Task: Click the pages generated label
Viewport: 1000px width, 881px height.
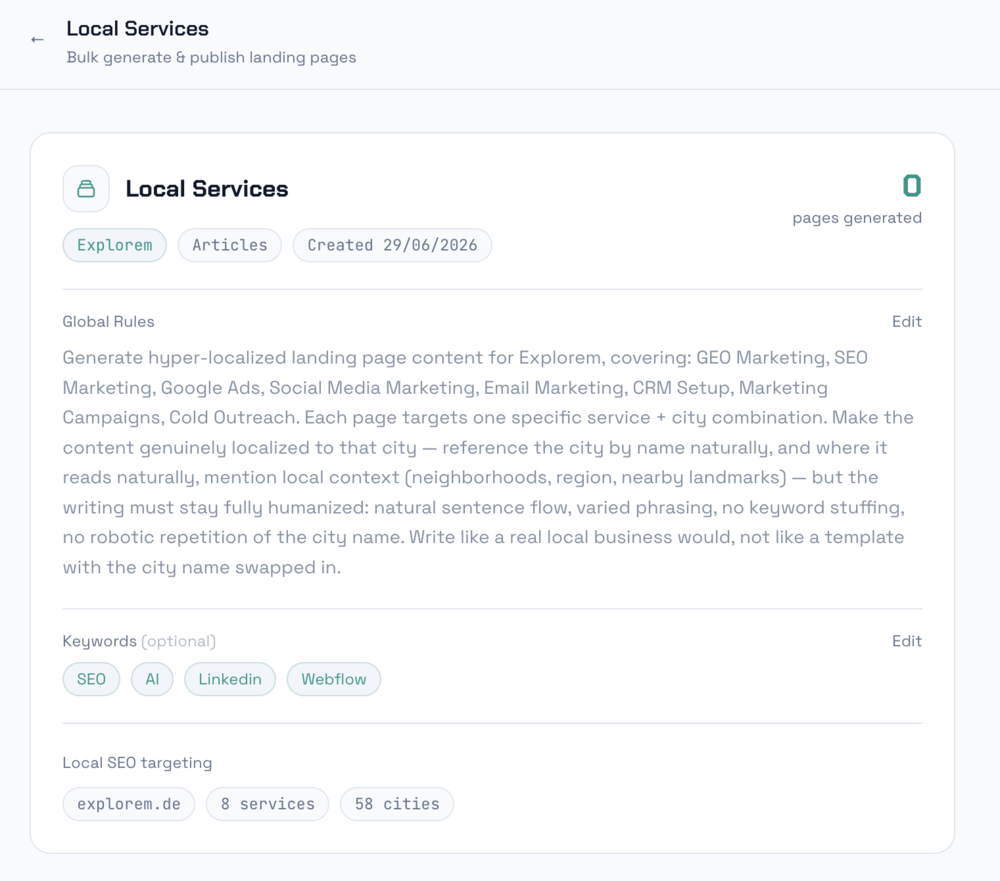Action: pyautogui.click(x=857, y=218)
